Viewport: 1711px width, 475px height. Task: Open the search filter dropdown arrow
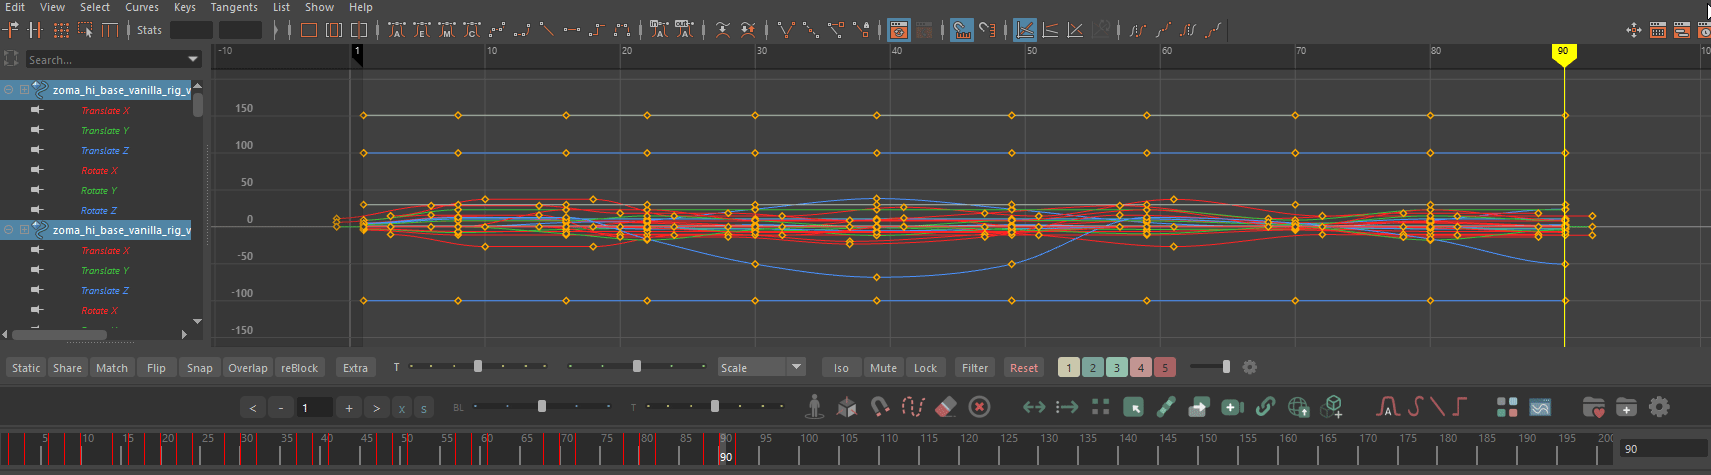coord(193,60)
